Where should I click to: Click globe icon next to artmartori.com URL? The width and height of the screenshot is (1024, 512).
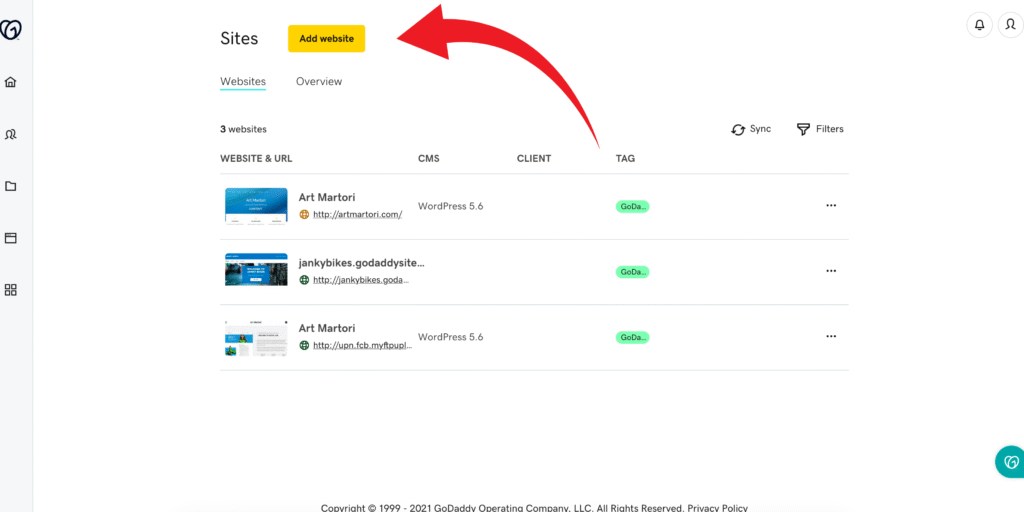point(304,214)
